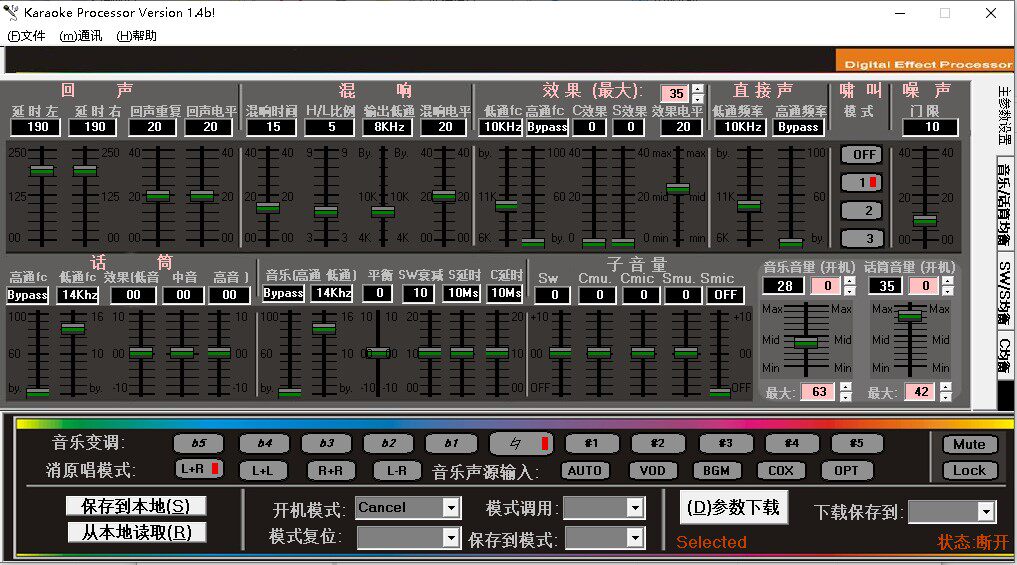Open the (m)通讯 menu
The height and width of the screenshot is (565, 1017).
click(80, 36)
